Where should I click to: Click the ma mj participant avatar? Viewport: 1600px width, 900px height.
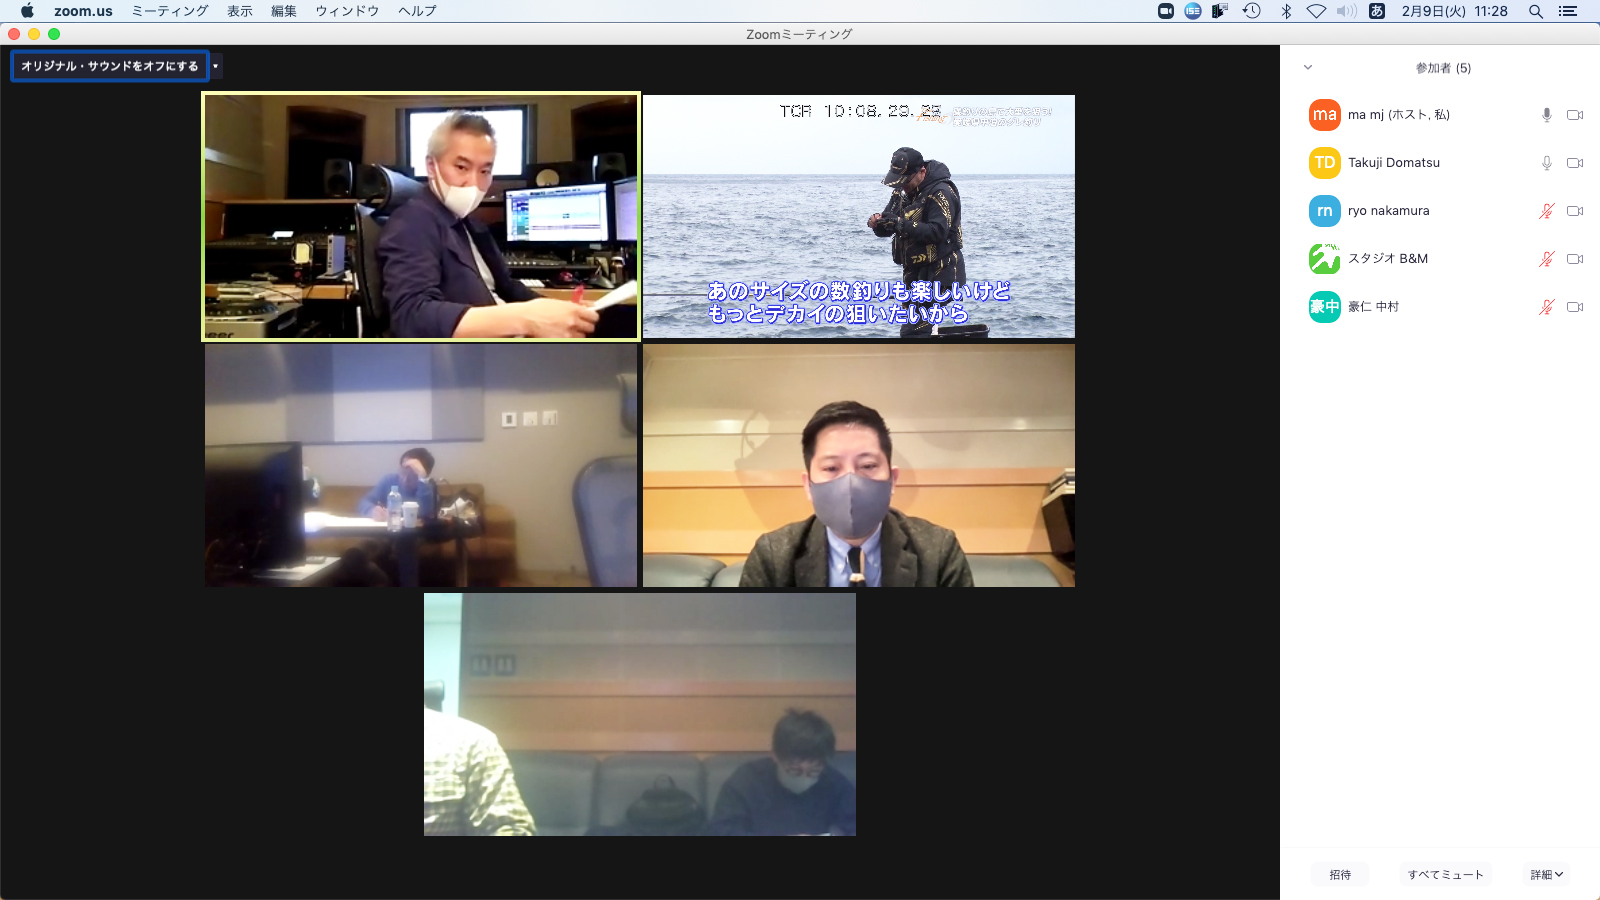(x=1324, y=115)
